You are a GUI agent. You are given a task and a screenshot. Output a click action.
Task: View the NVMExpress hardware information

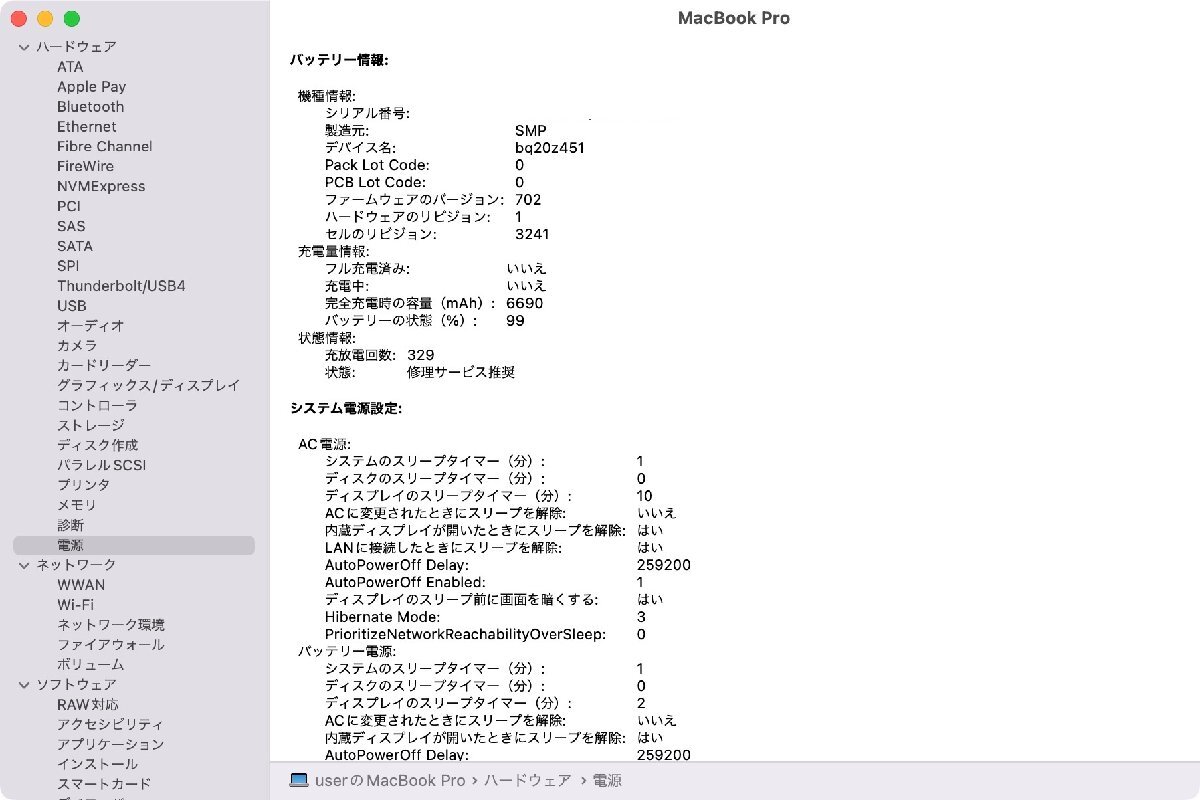tap(102, 186)
